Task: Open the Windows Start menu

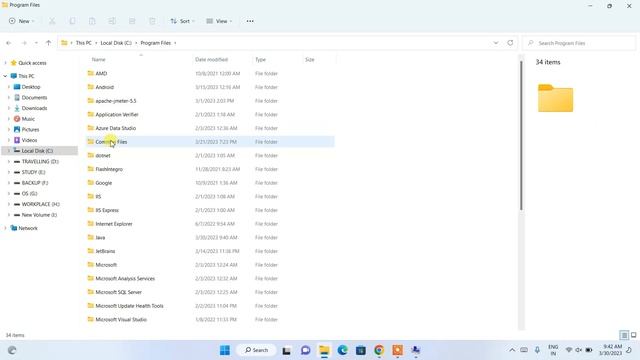Action: point(225,350)
